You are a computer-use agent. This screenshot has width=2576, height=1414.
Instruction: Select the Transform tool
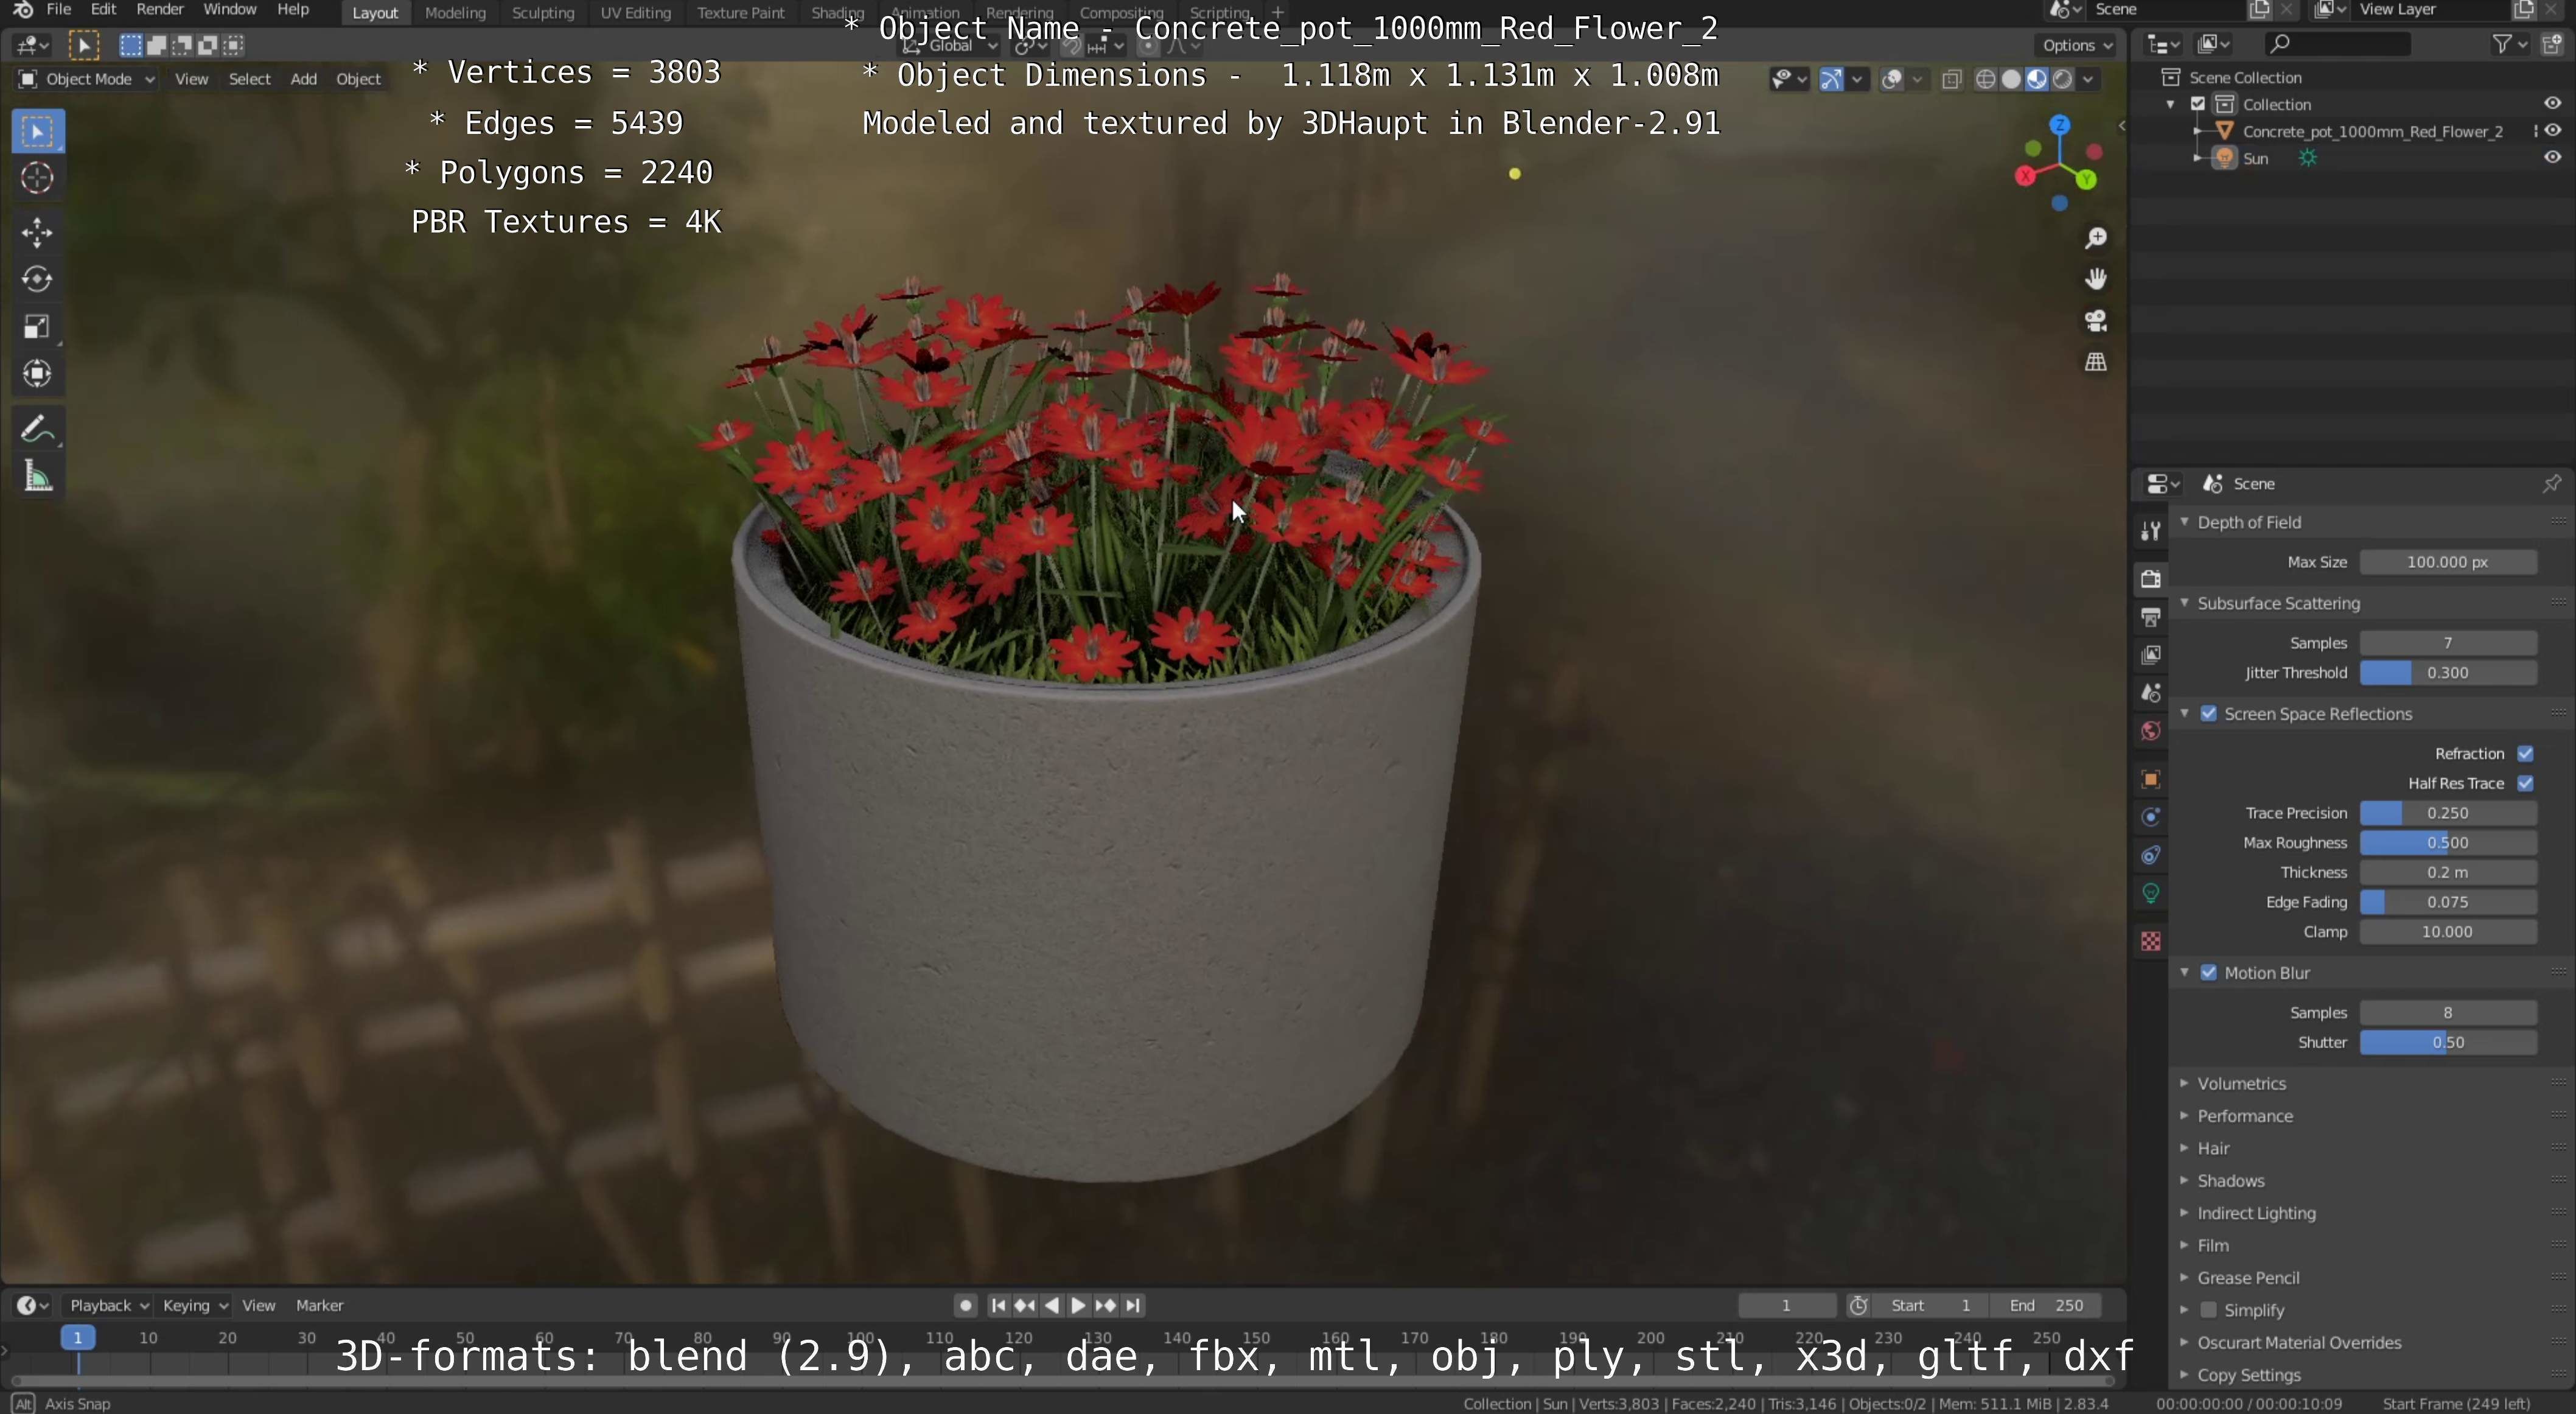pos(38,374)
